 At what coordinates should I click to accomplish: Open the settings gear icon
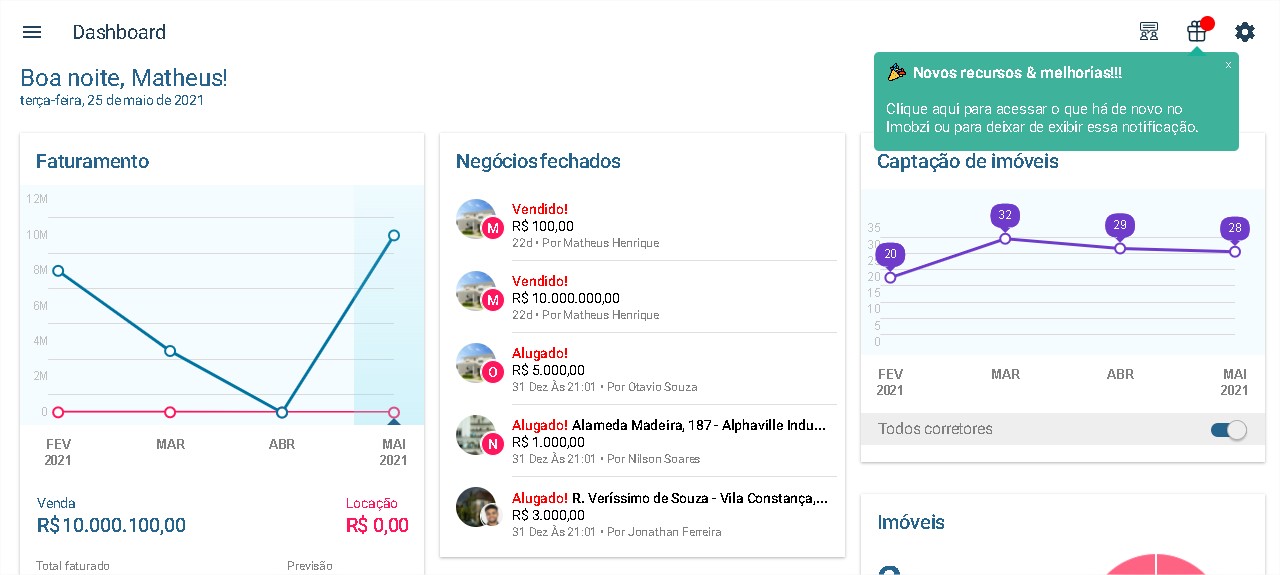click(1245, 32)
